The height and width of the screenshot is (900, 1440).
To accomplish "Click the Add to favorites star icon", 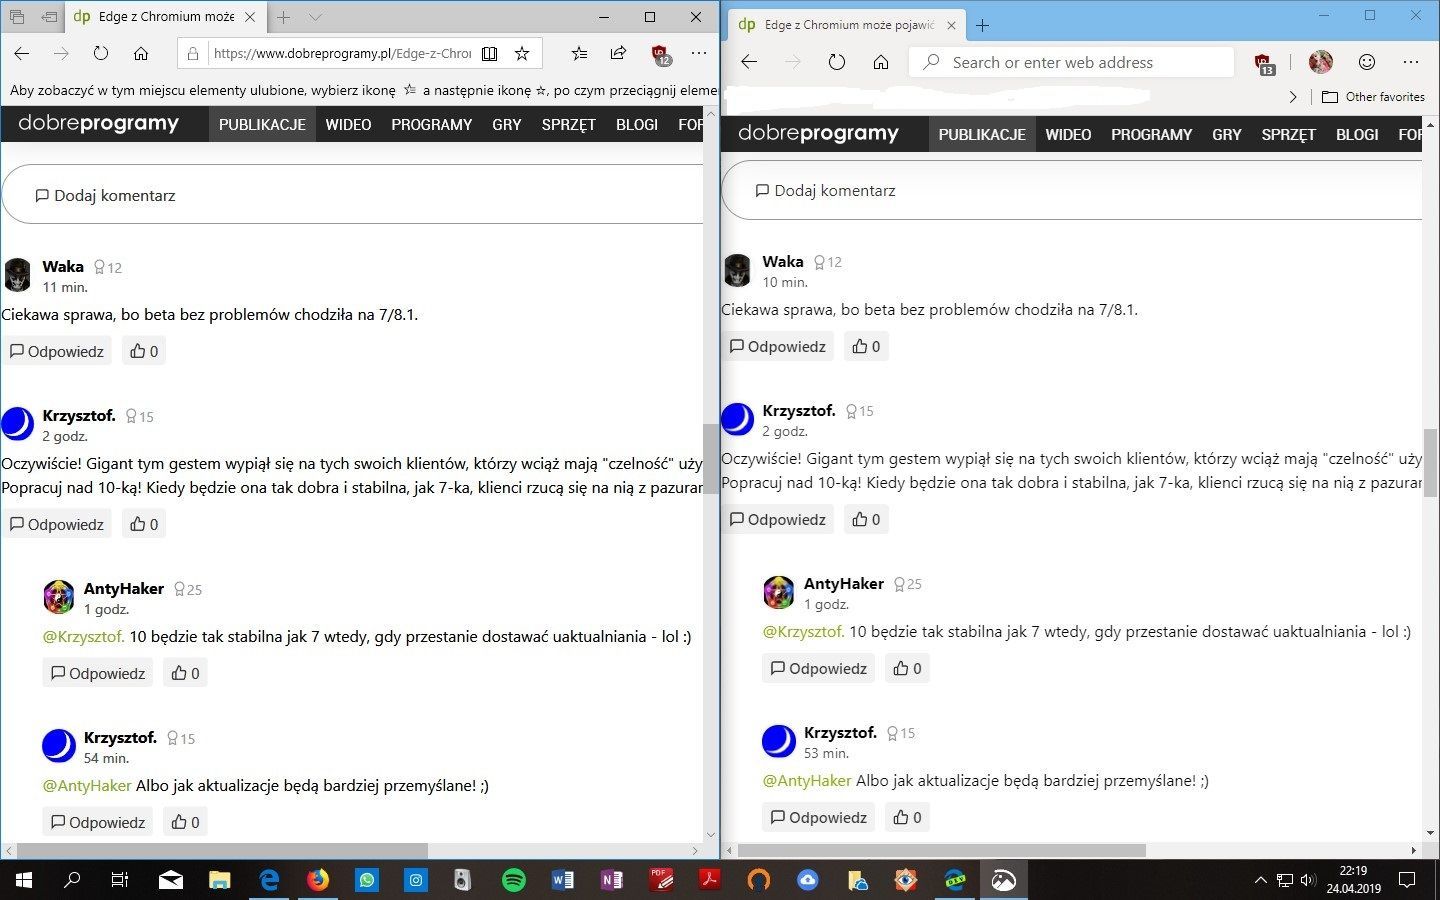I will pos(522,53).
